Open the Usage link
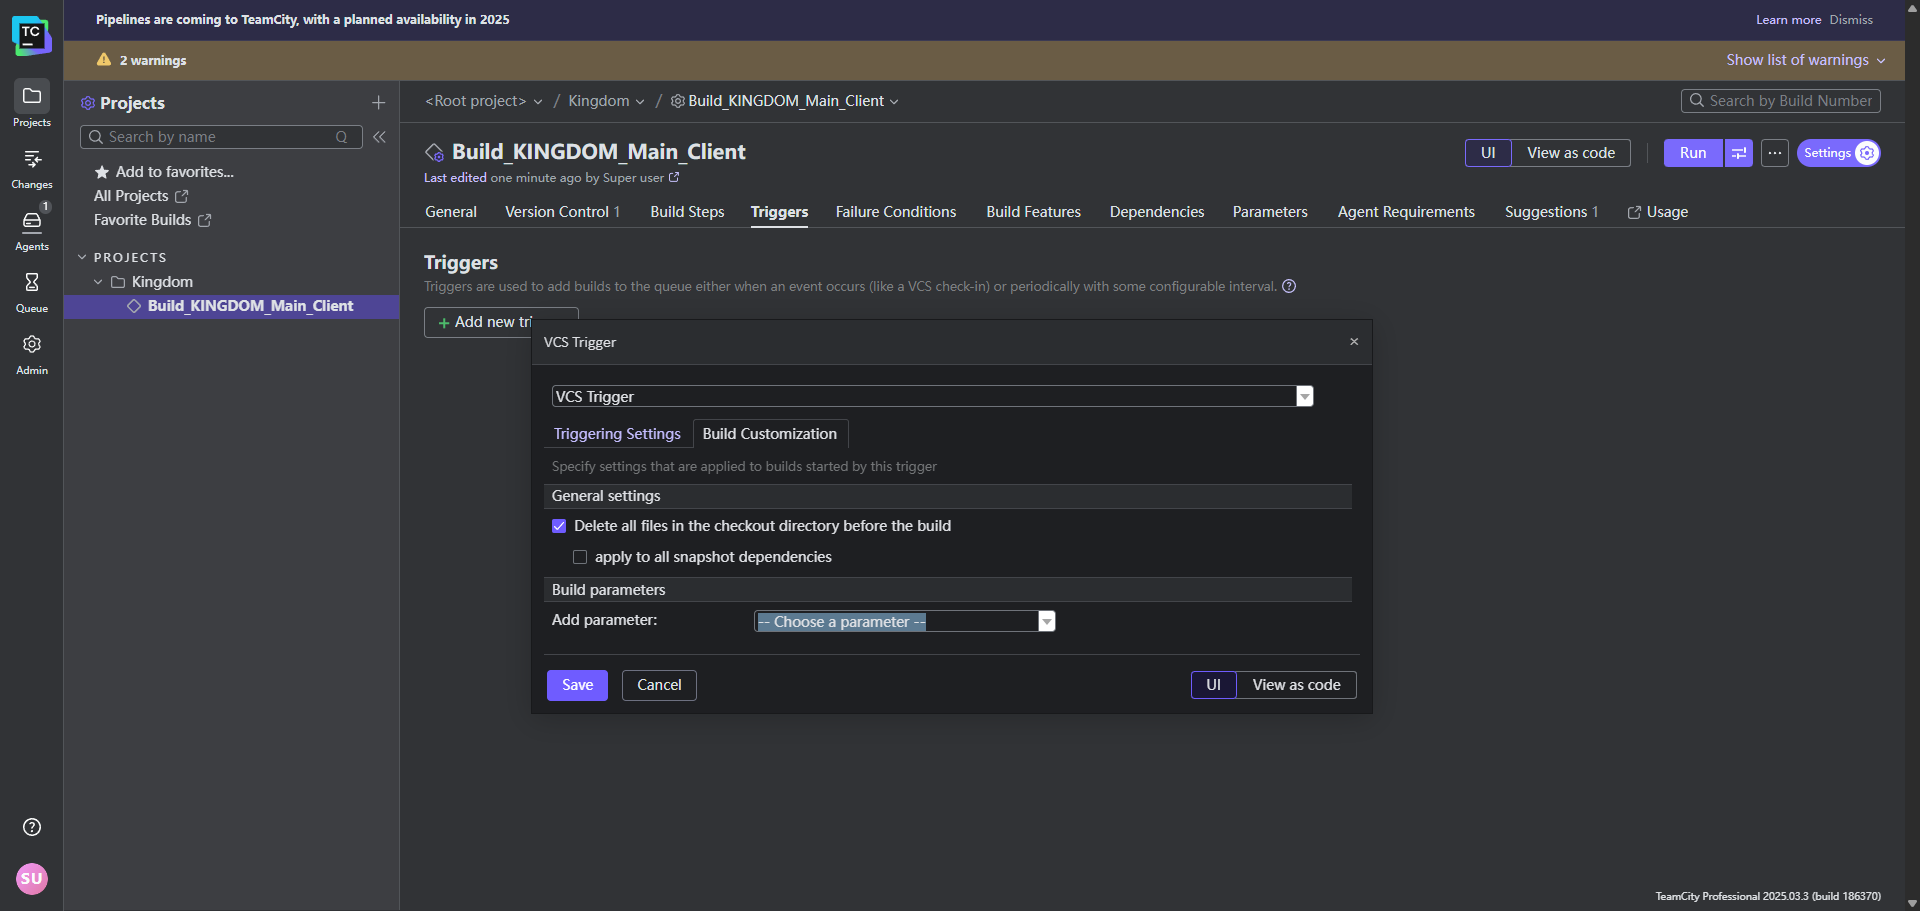 [1658, 212]
